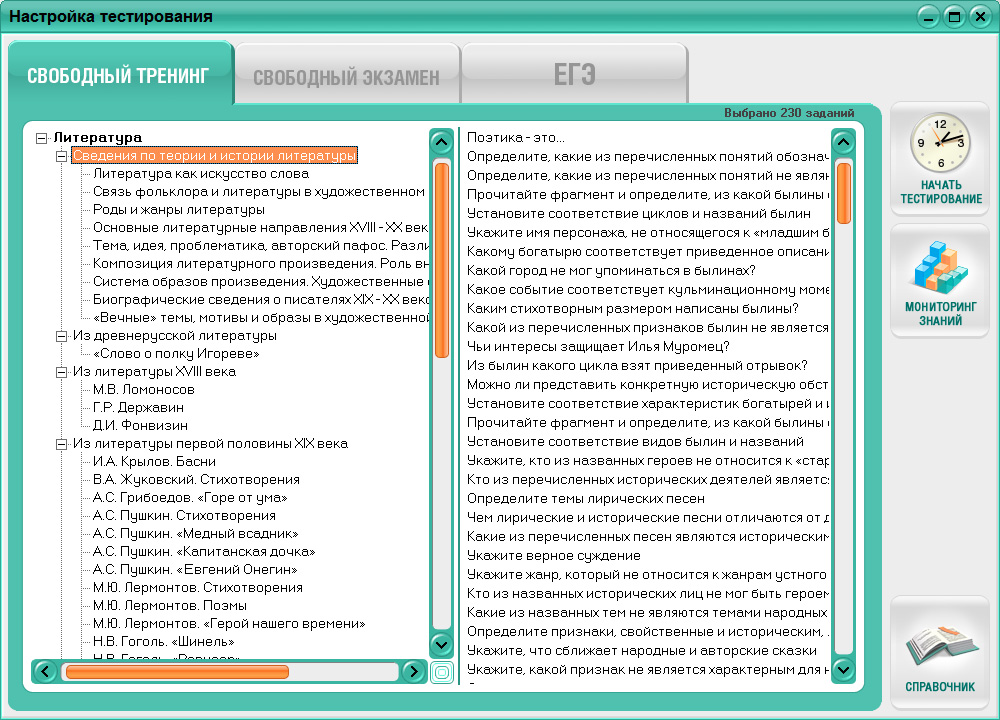This screenshot has height=720, width=1000.
Task: Click the clock icon to start testing
Action: [x=940, y=142]
